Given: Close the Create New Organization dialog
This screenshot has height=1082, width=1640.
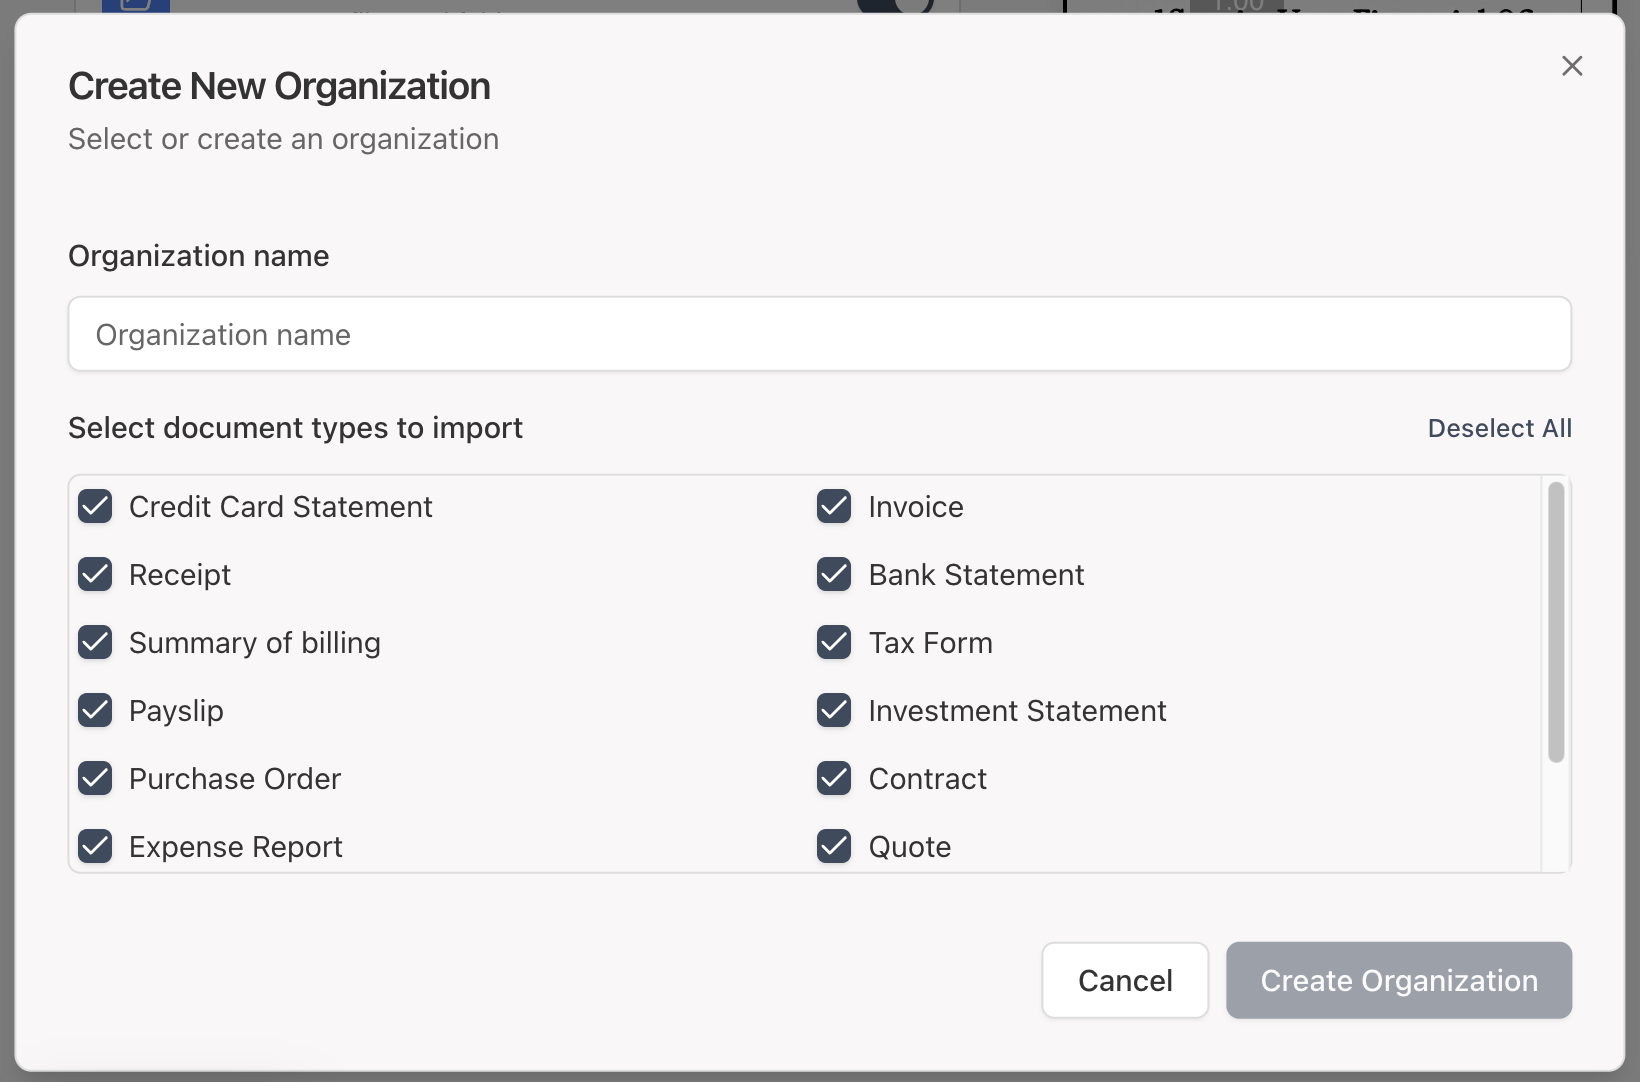Looking at the screenshot, I should click(1572, 66).
